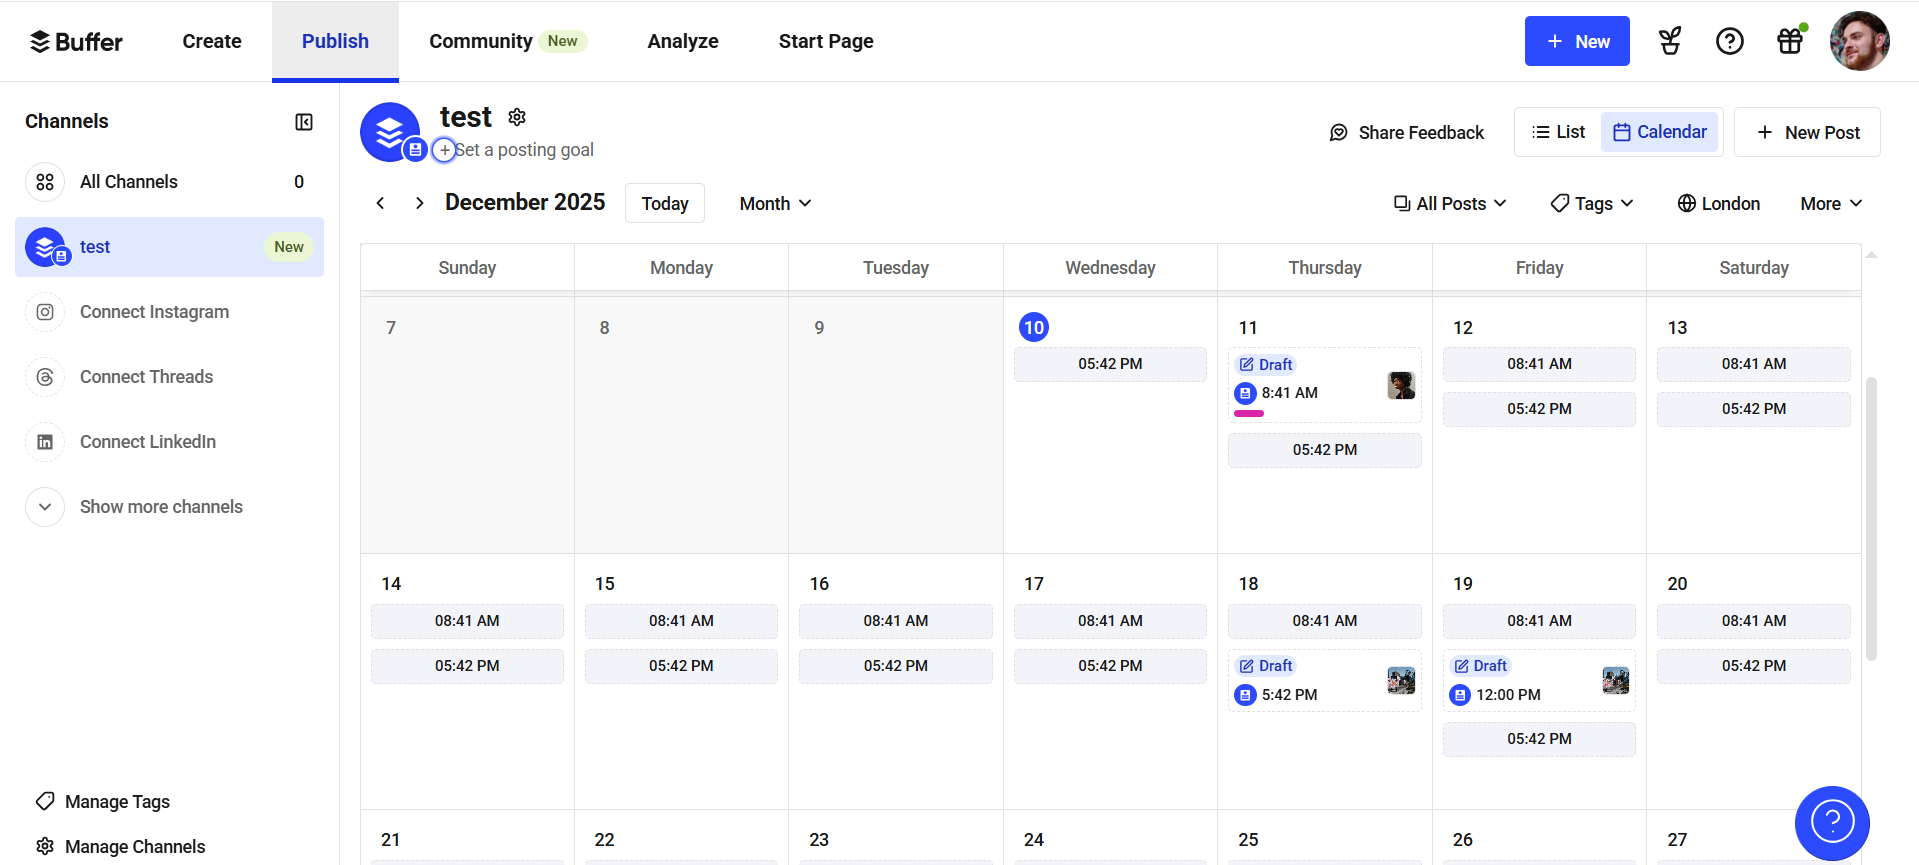Viewport: 1919px width, 865px height.
Task: Click the 08:41 AM slot on December 12
Action: click(1539, 364)
